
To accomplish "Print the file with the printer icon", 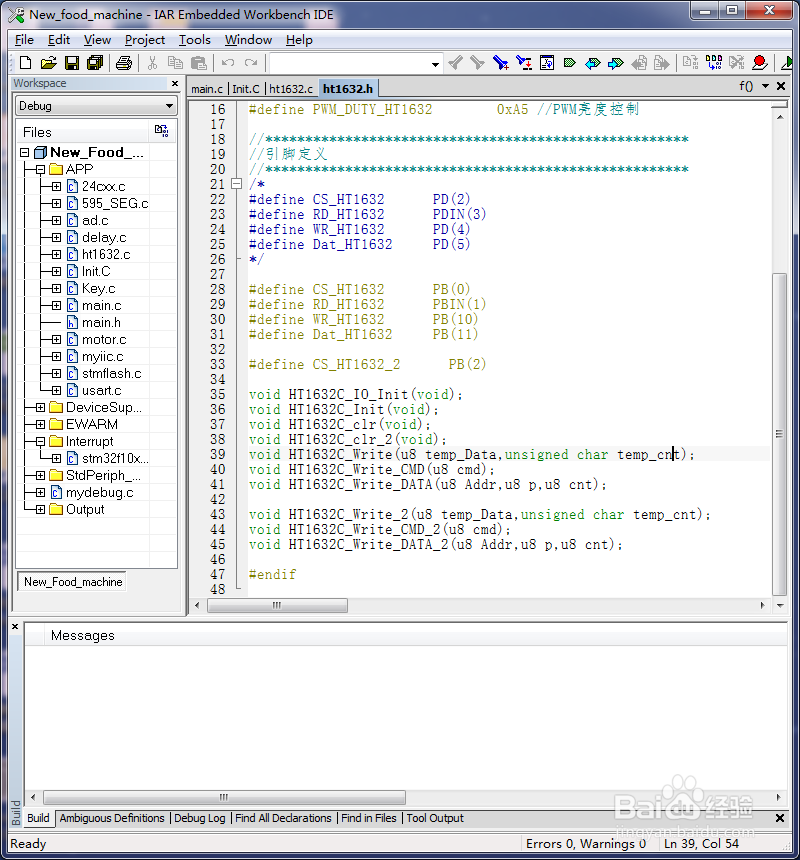I will click(124, 63).
